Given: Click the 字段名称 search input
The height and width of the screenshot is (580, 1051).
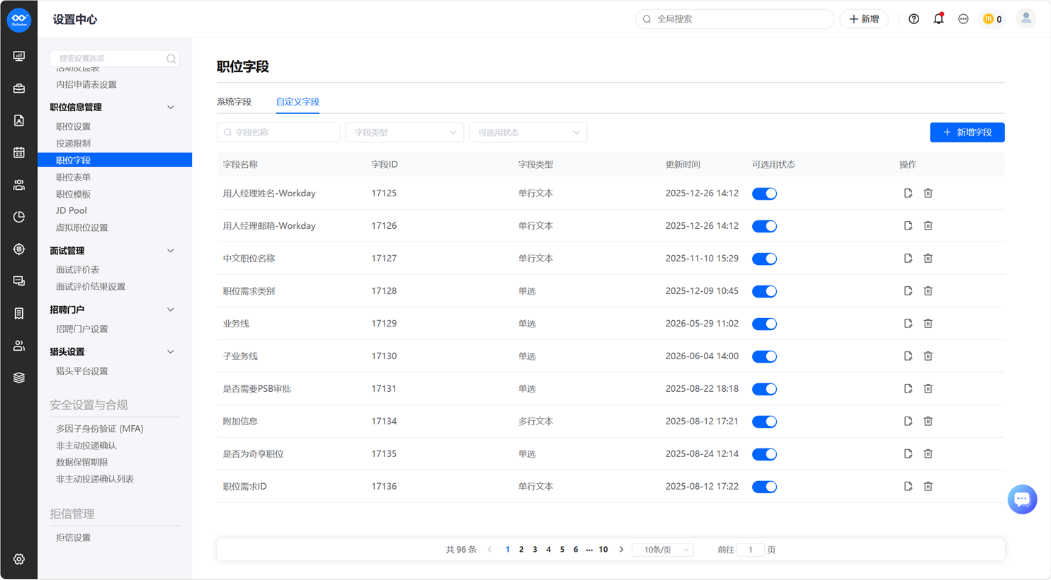Looking at the screenshot, I should (x=278, y=132).
